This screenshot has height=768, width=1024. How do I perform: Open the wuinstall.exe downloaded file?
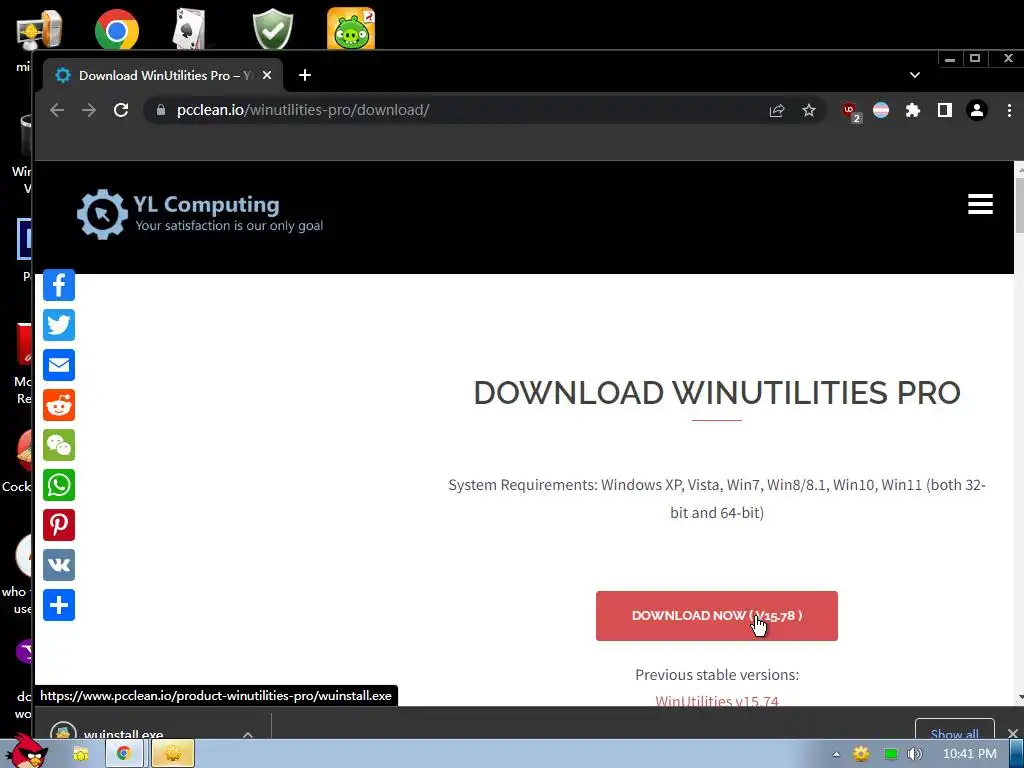(x=124, y=734)
